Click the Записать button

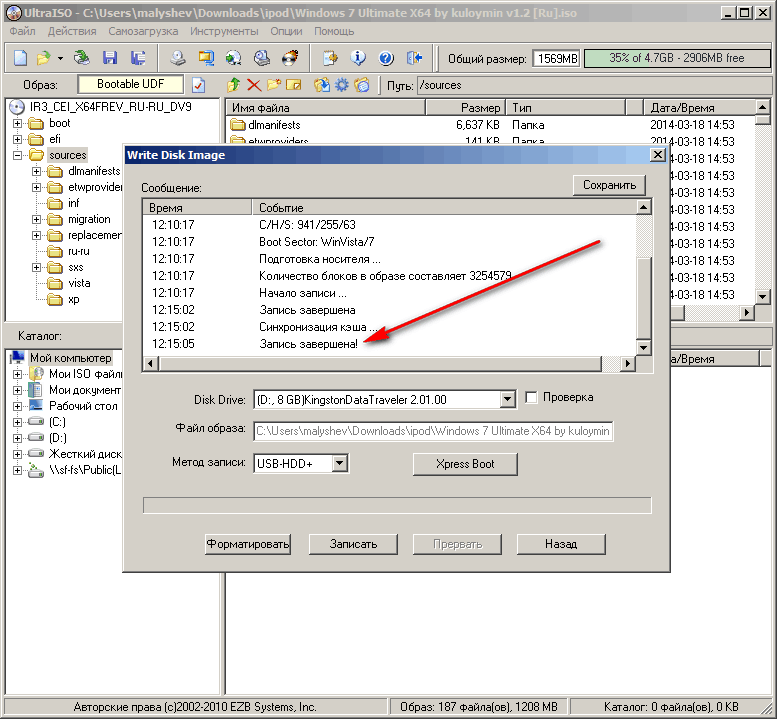coord(353,544)
